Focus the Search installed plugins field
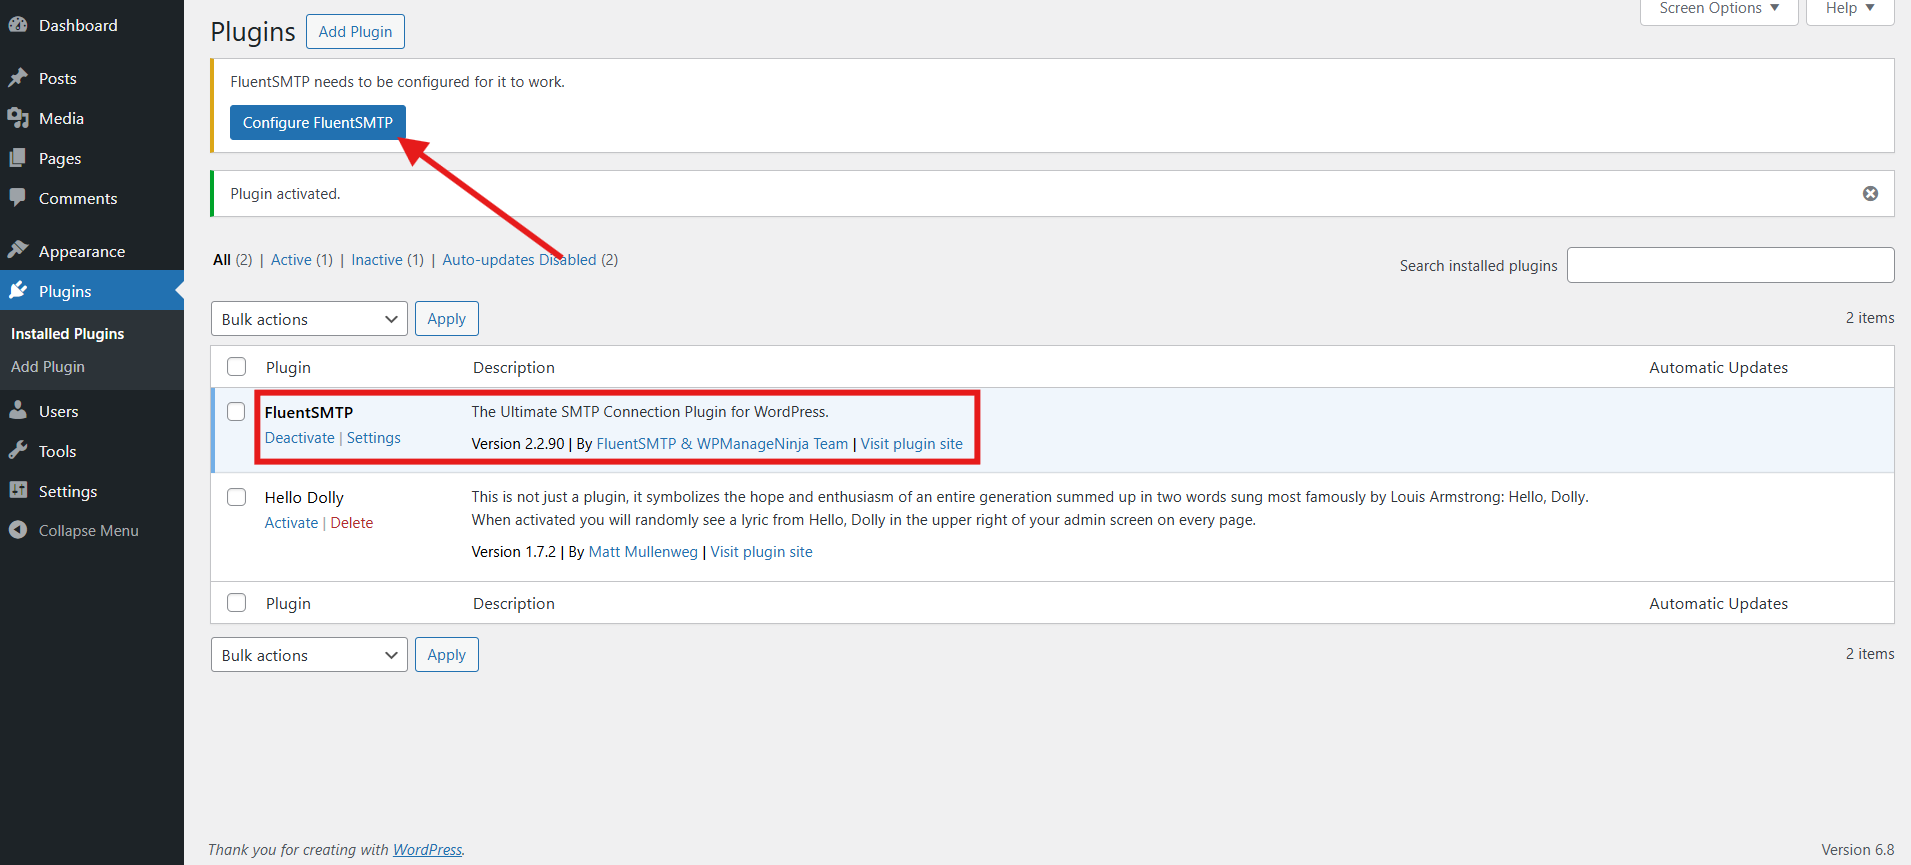1911x865 pixels. 1730,265
